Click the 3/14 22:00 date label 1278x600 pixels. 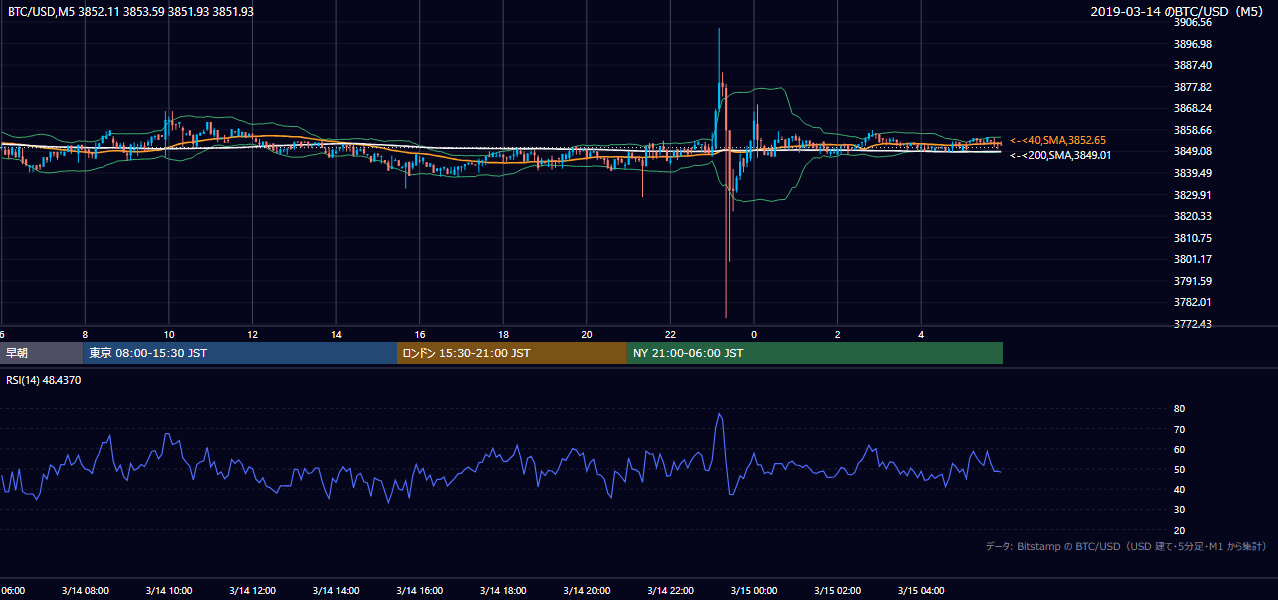point(671,591)
